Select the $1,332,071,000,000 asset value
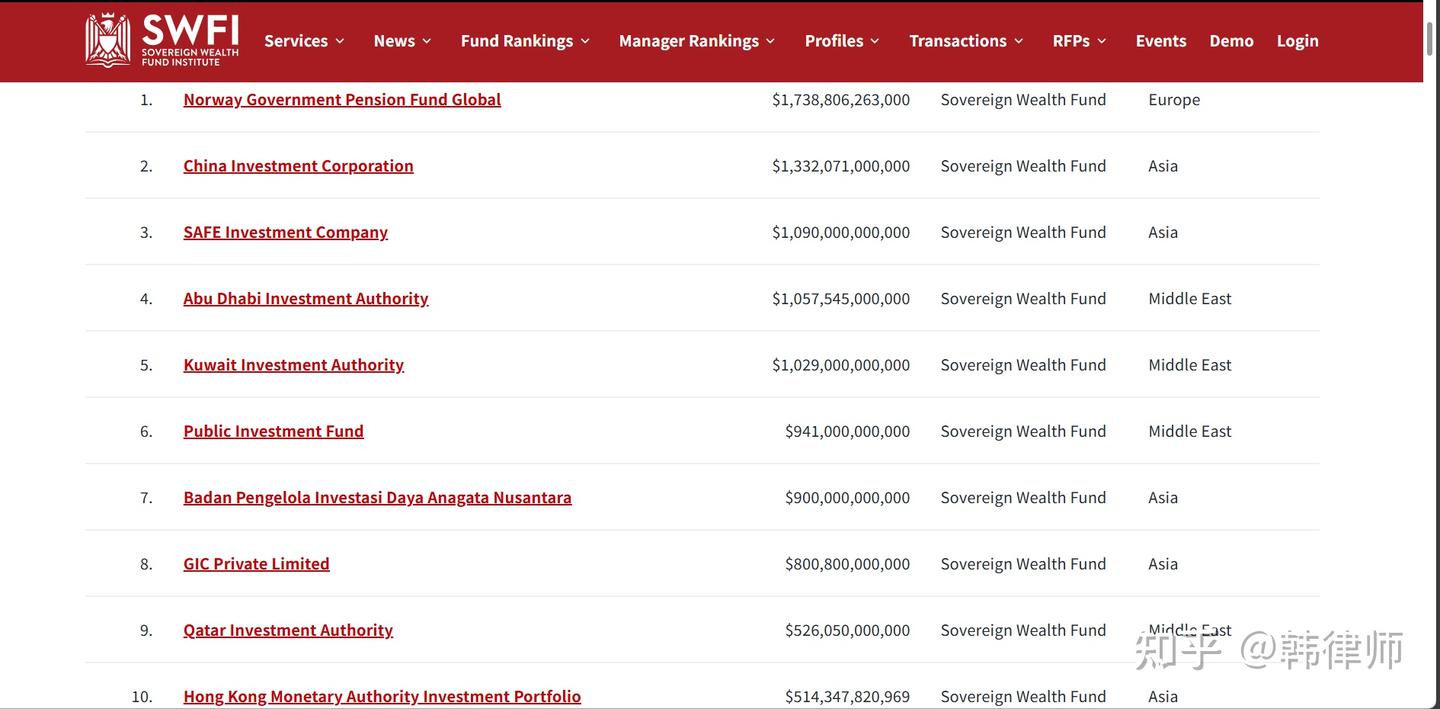Screen dimensions: 1440x709 pyautogui.click(x=841, y=165)
